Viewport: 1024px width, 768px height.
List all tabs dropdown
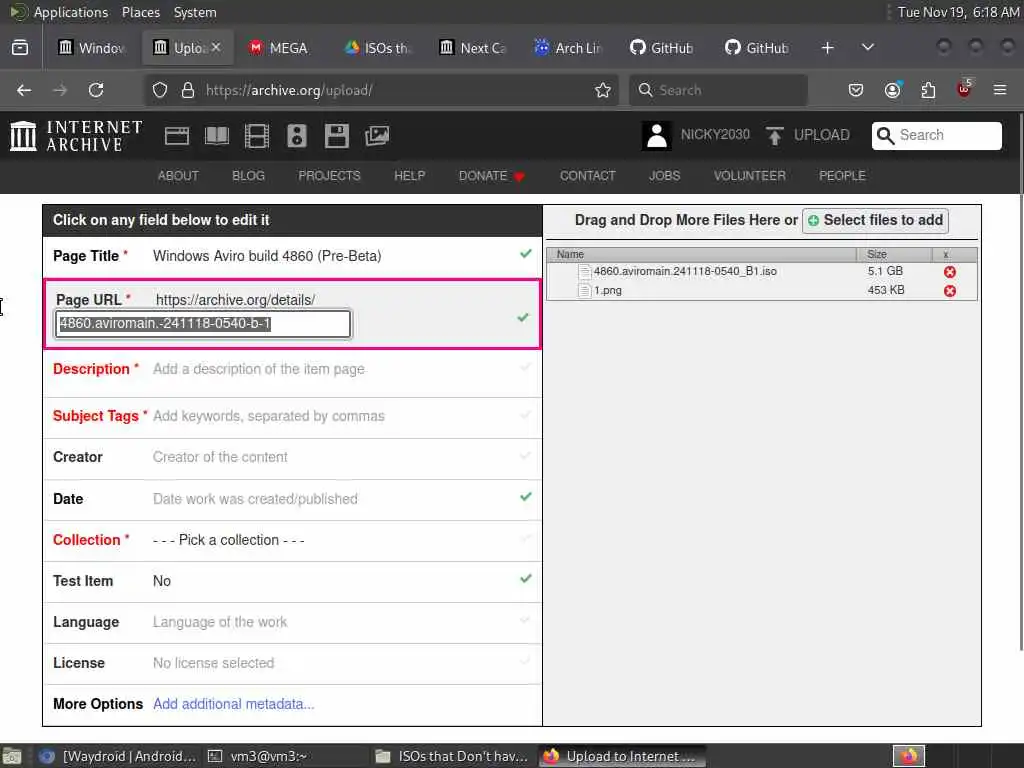[867, 48]
